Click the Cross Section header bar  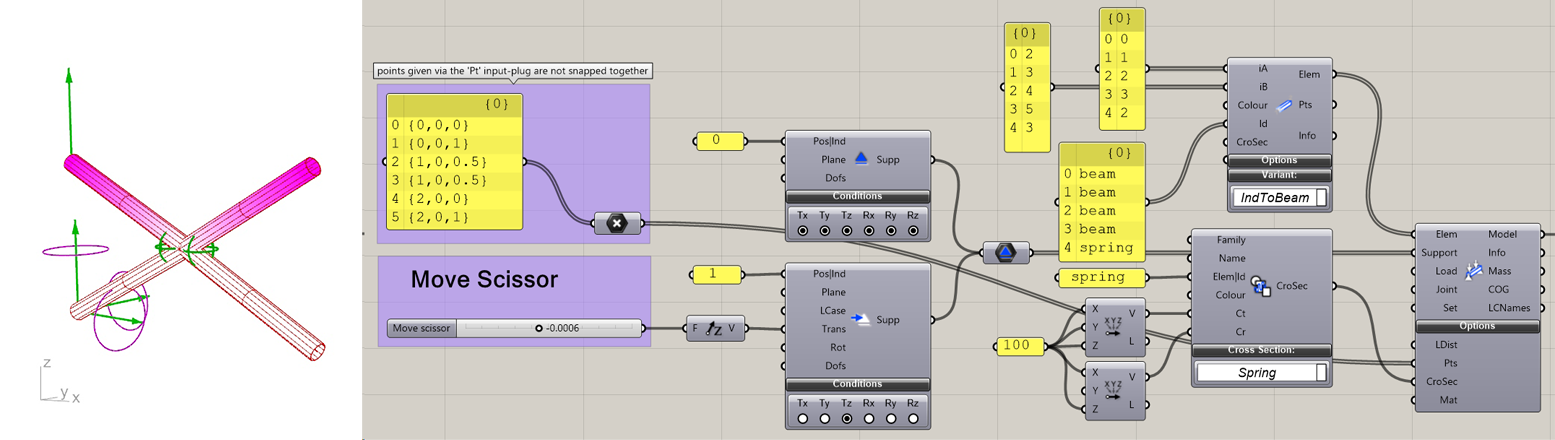pos(1261,349)
